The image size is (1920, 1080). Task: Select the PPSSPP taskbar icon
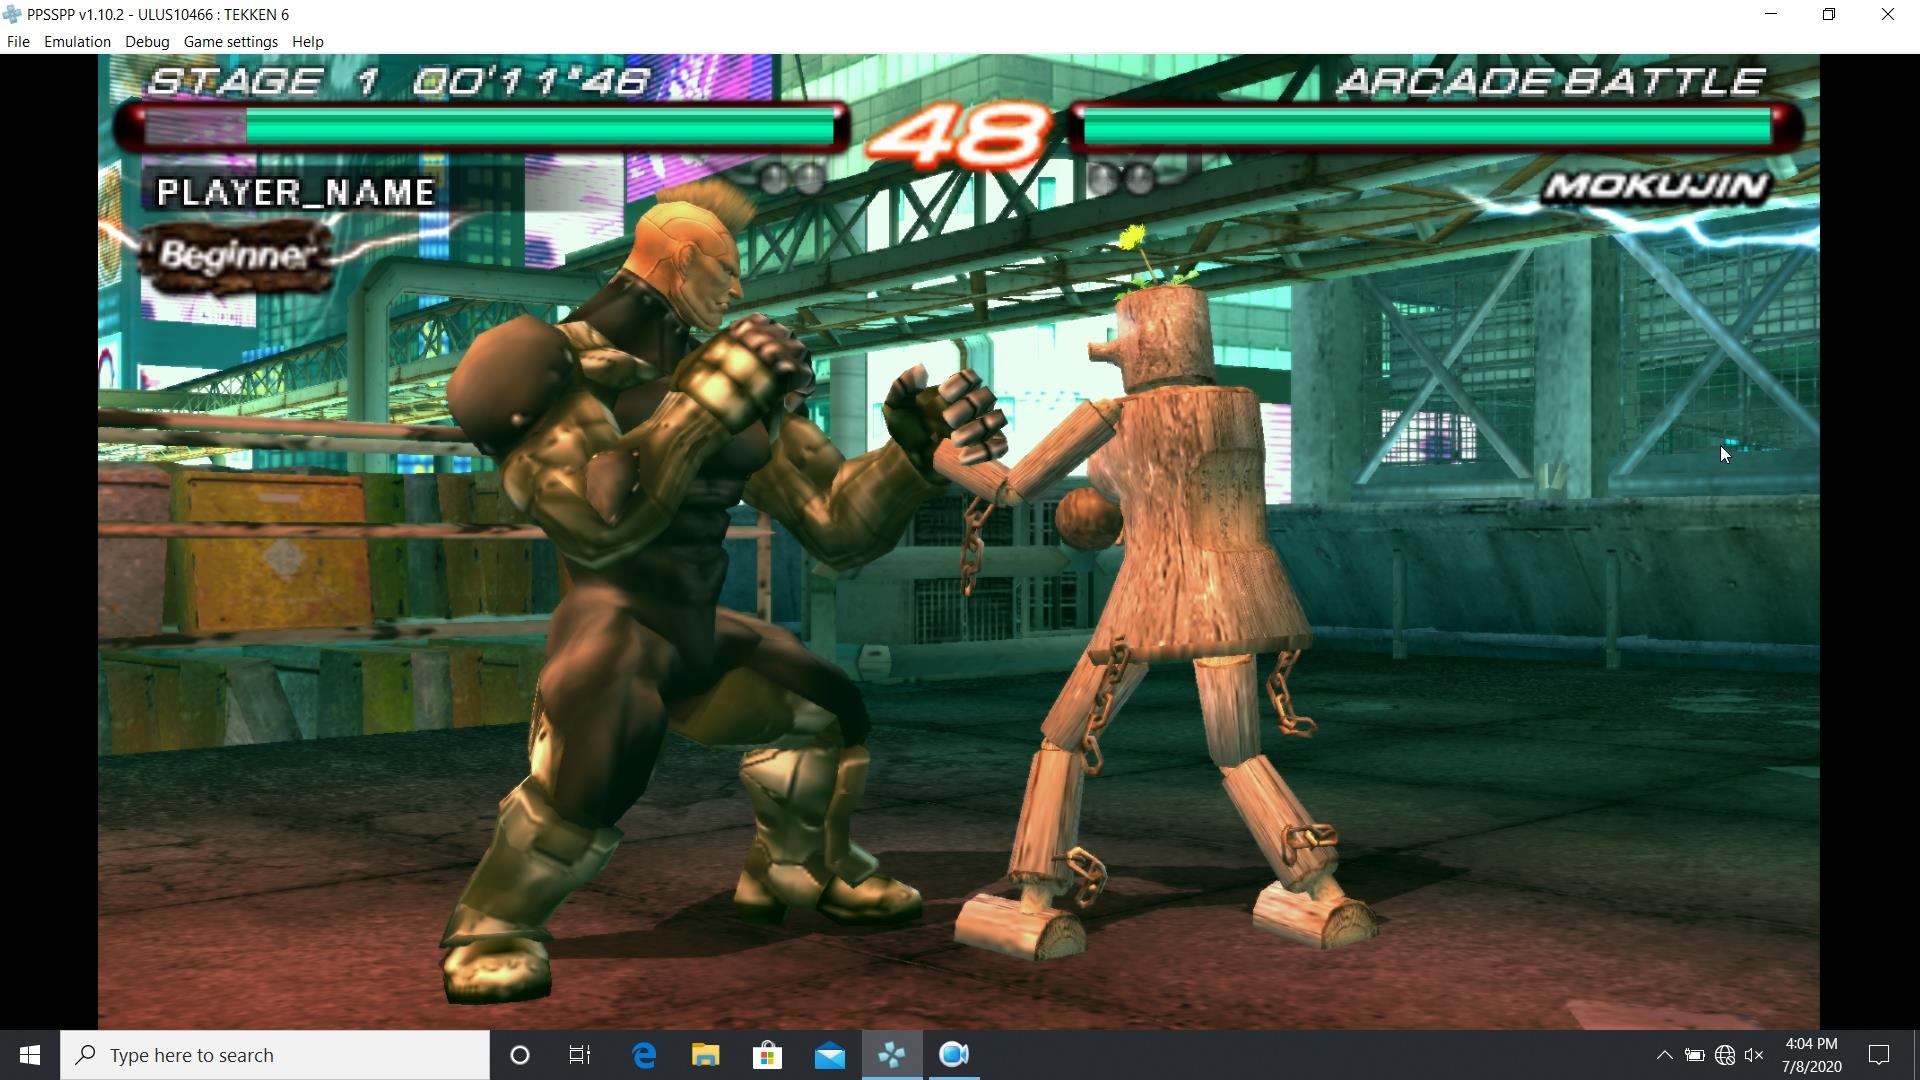click(x=892, y=1055)
